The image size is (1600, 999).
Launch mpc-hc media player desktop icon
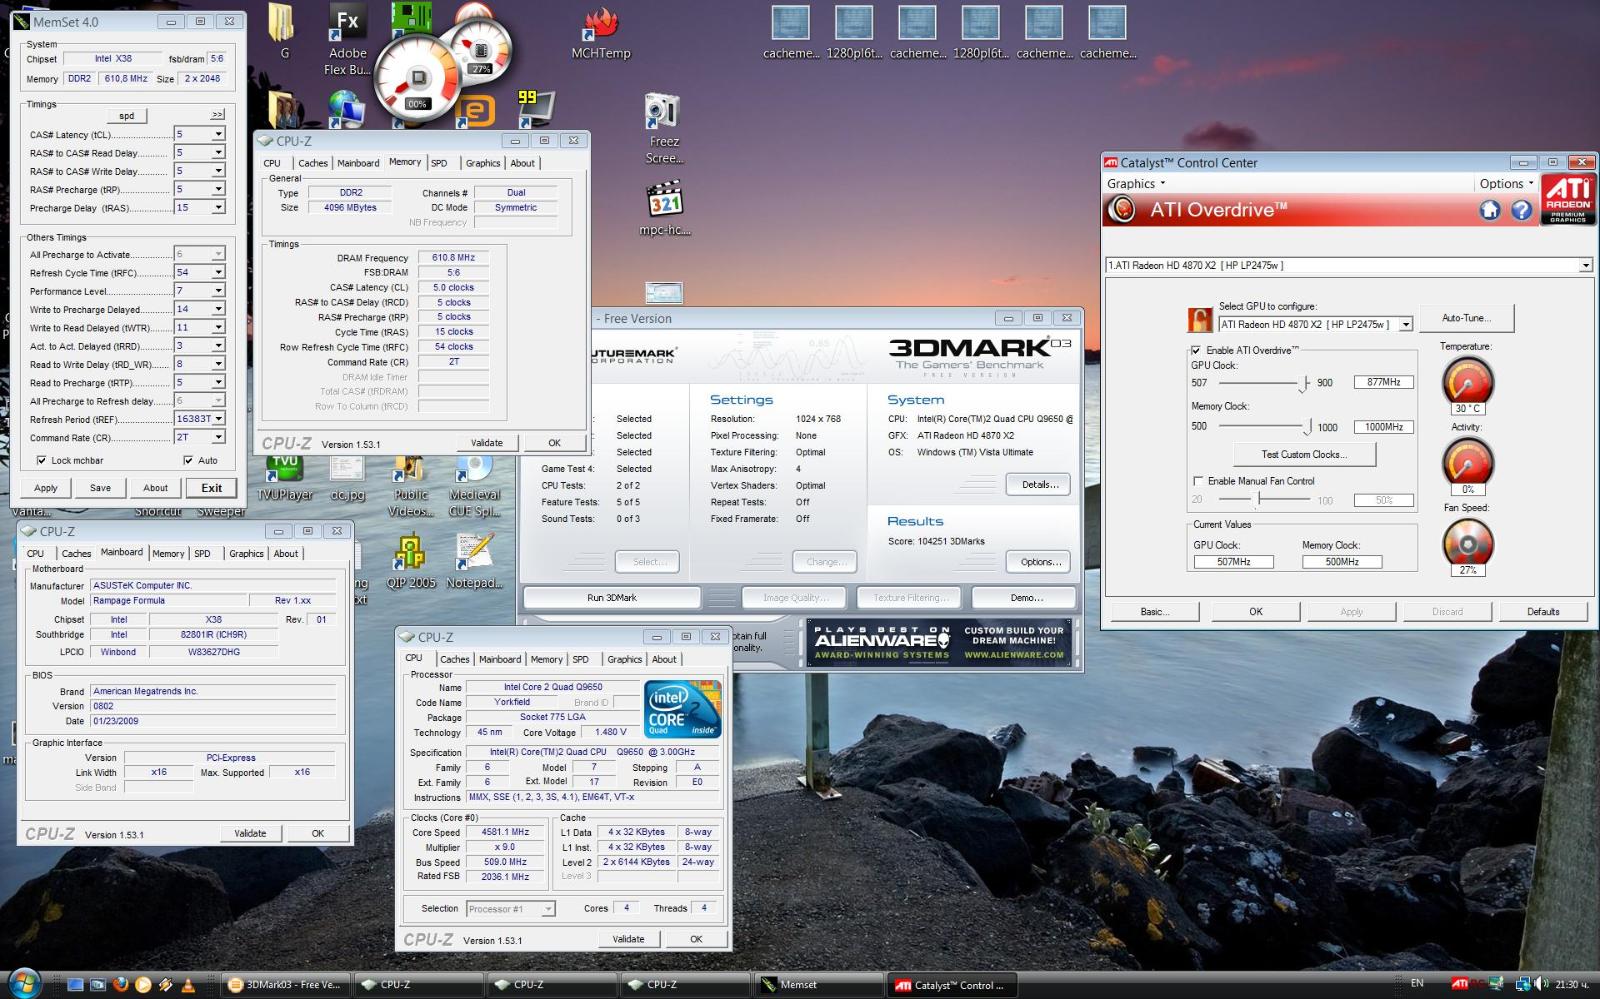[x=665, y=208]
